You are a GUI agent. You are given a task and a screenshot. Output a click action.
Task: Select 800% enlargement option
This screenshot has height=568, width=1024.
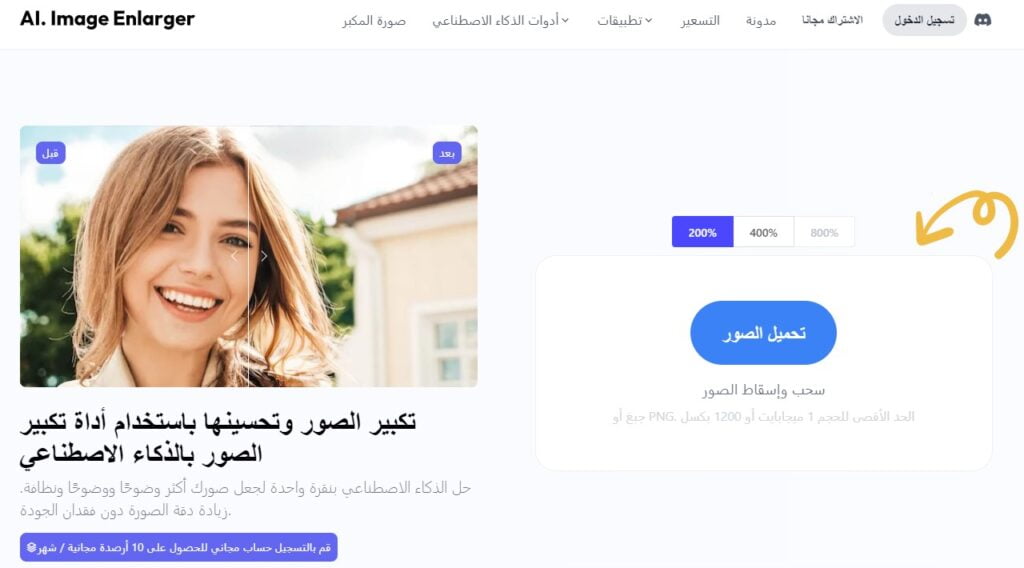pyautogui.click(x=824, y=232)
